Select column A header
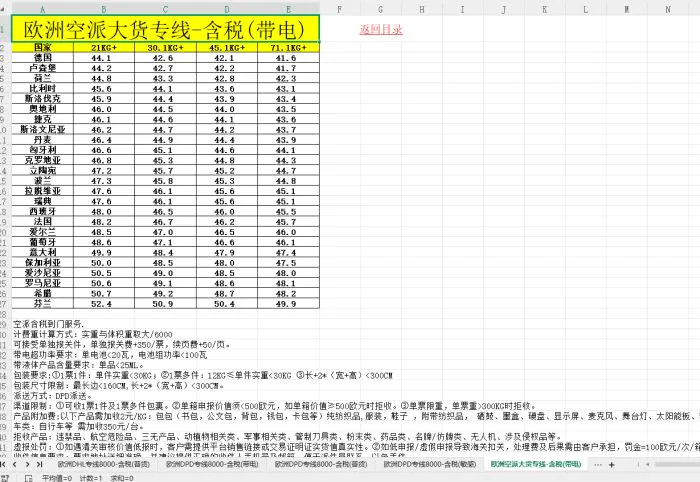The height and width of the screenshot is (482, 700). (42, 9)
